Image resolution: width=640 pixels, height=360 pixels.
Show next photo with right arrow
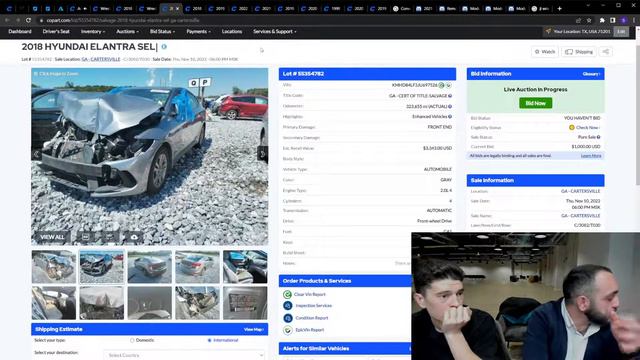click(x=262, y=154)
